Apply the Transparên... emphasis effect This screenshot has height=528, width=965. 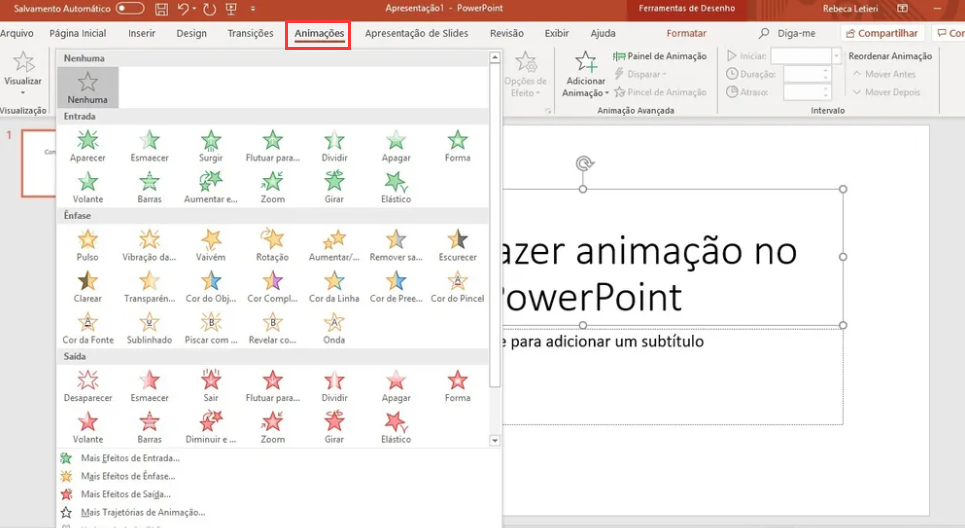pos(149,287)
